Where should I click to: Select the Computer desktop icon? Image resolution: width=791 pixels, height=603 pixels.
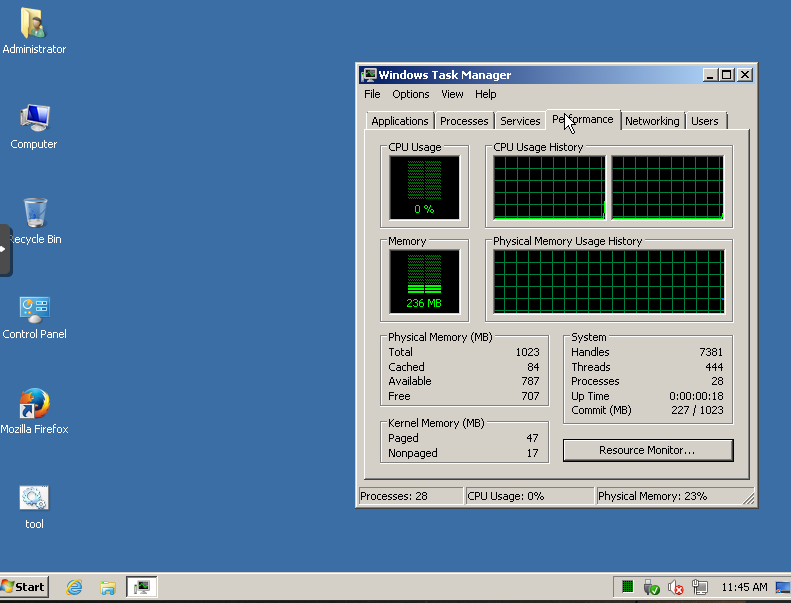click(34, 118)
